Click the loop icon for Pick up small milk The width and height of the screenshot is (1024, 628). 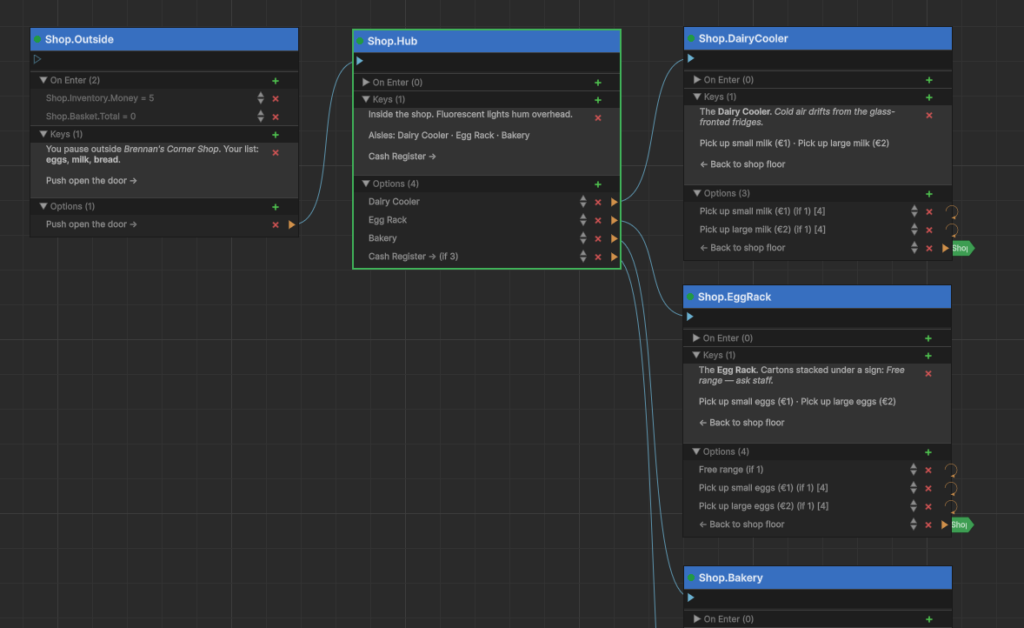(x=952, y=212)
